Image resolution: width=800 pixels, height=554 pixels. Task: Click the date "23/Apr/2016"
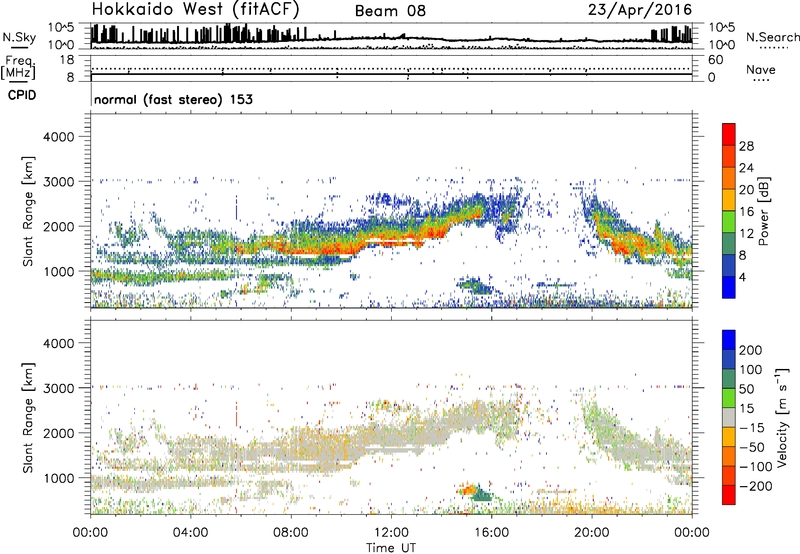640,10
